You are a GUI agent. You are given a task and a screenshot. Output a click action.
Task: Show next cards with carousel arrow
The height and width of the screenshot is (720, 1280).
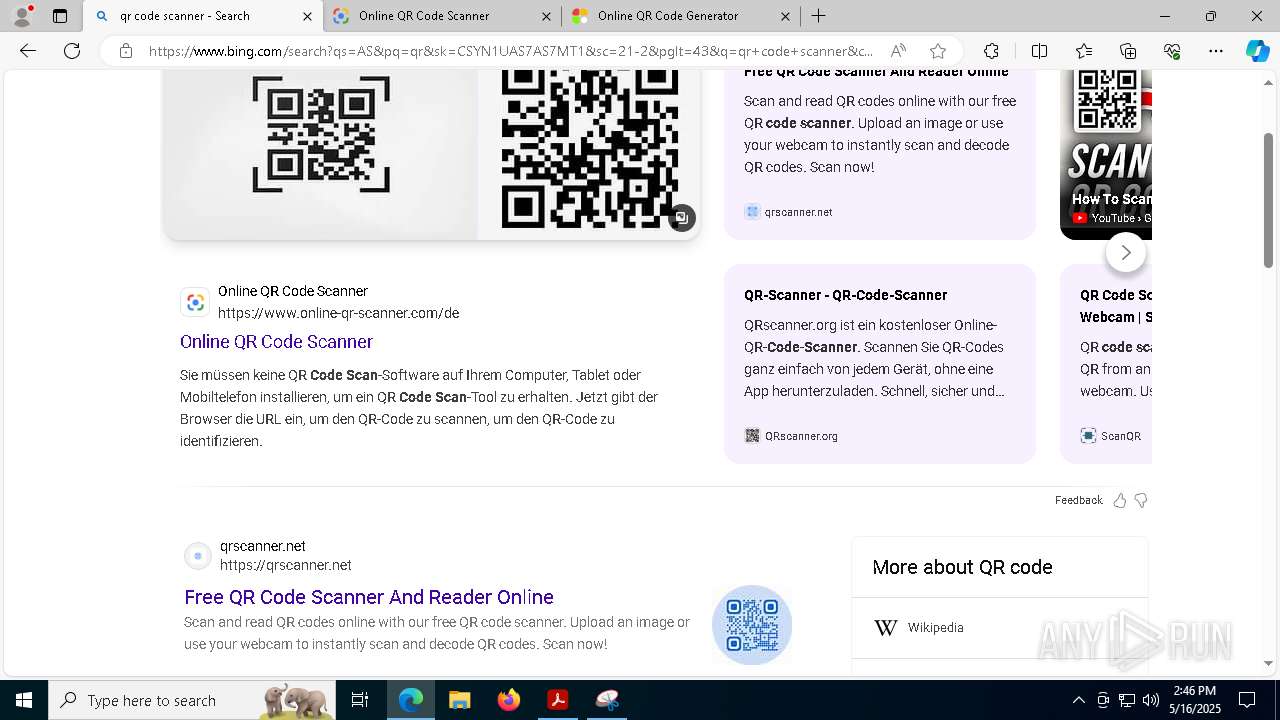pos(1125,252)
